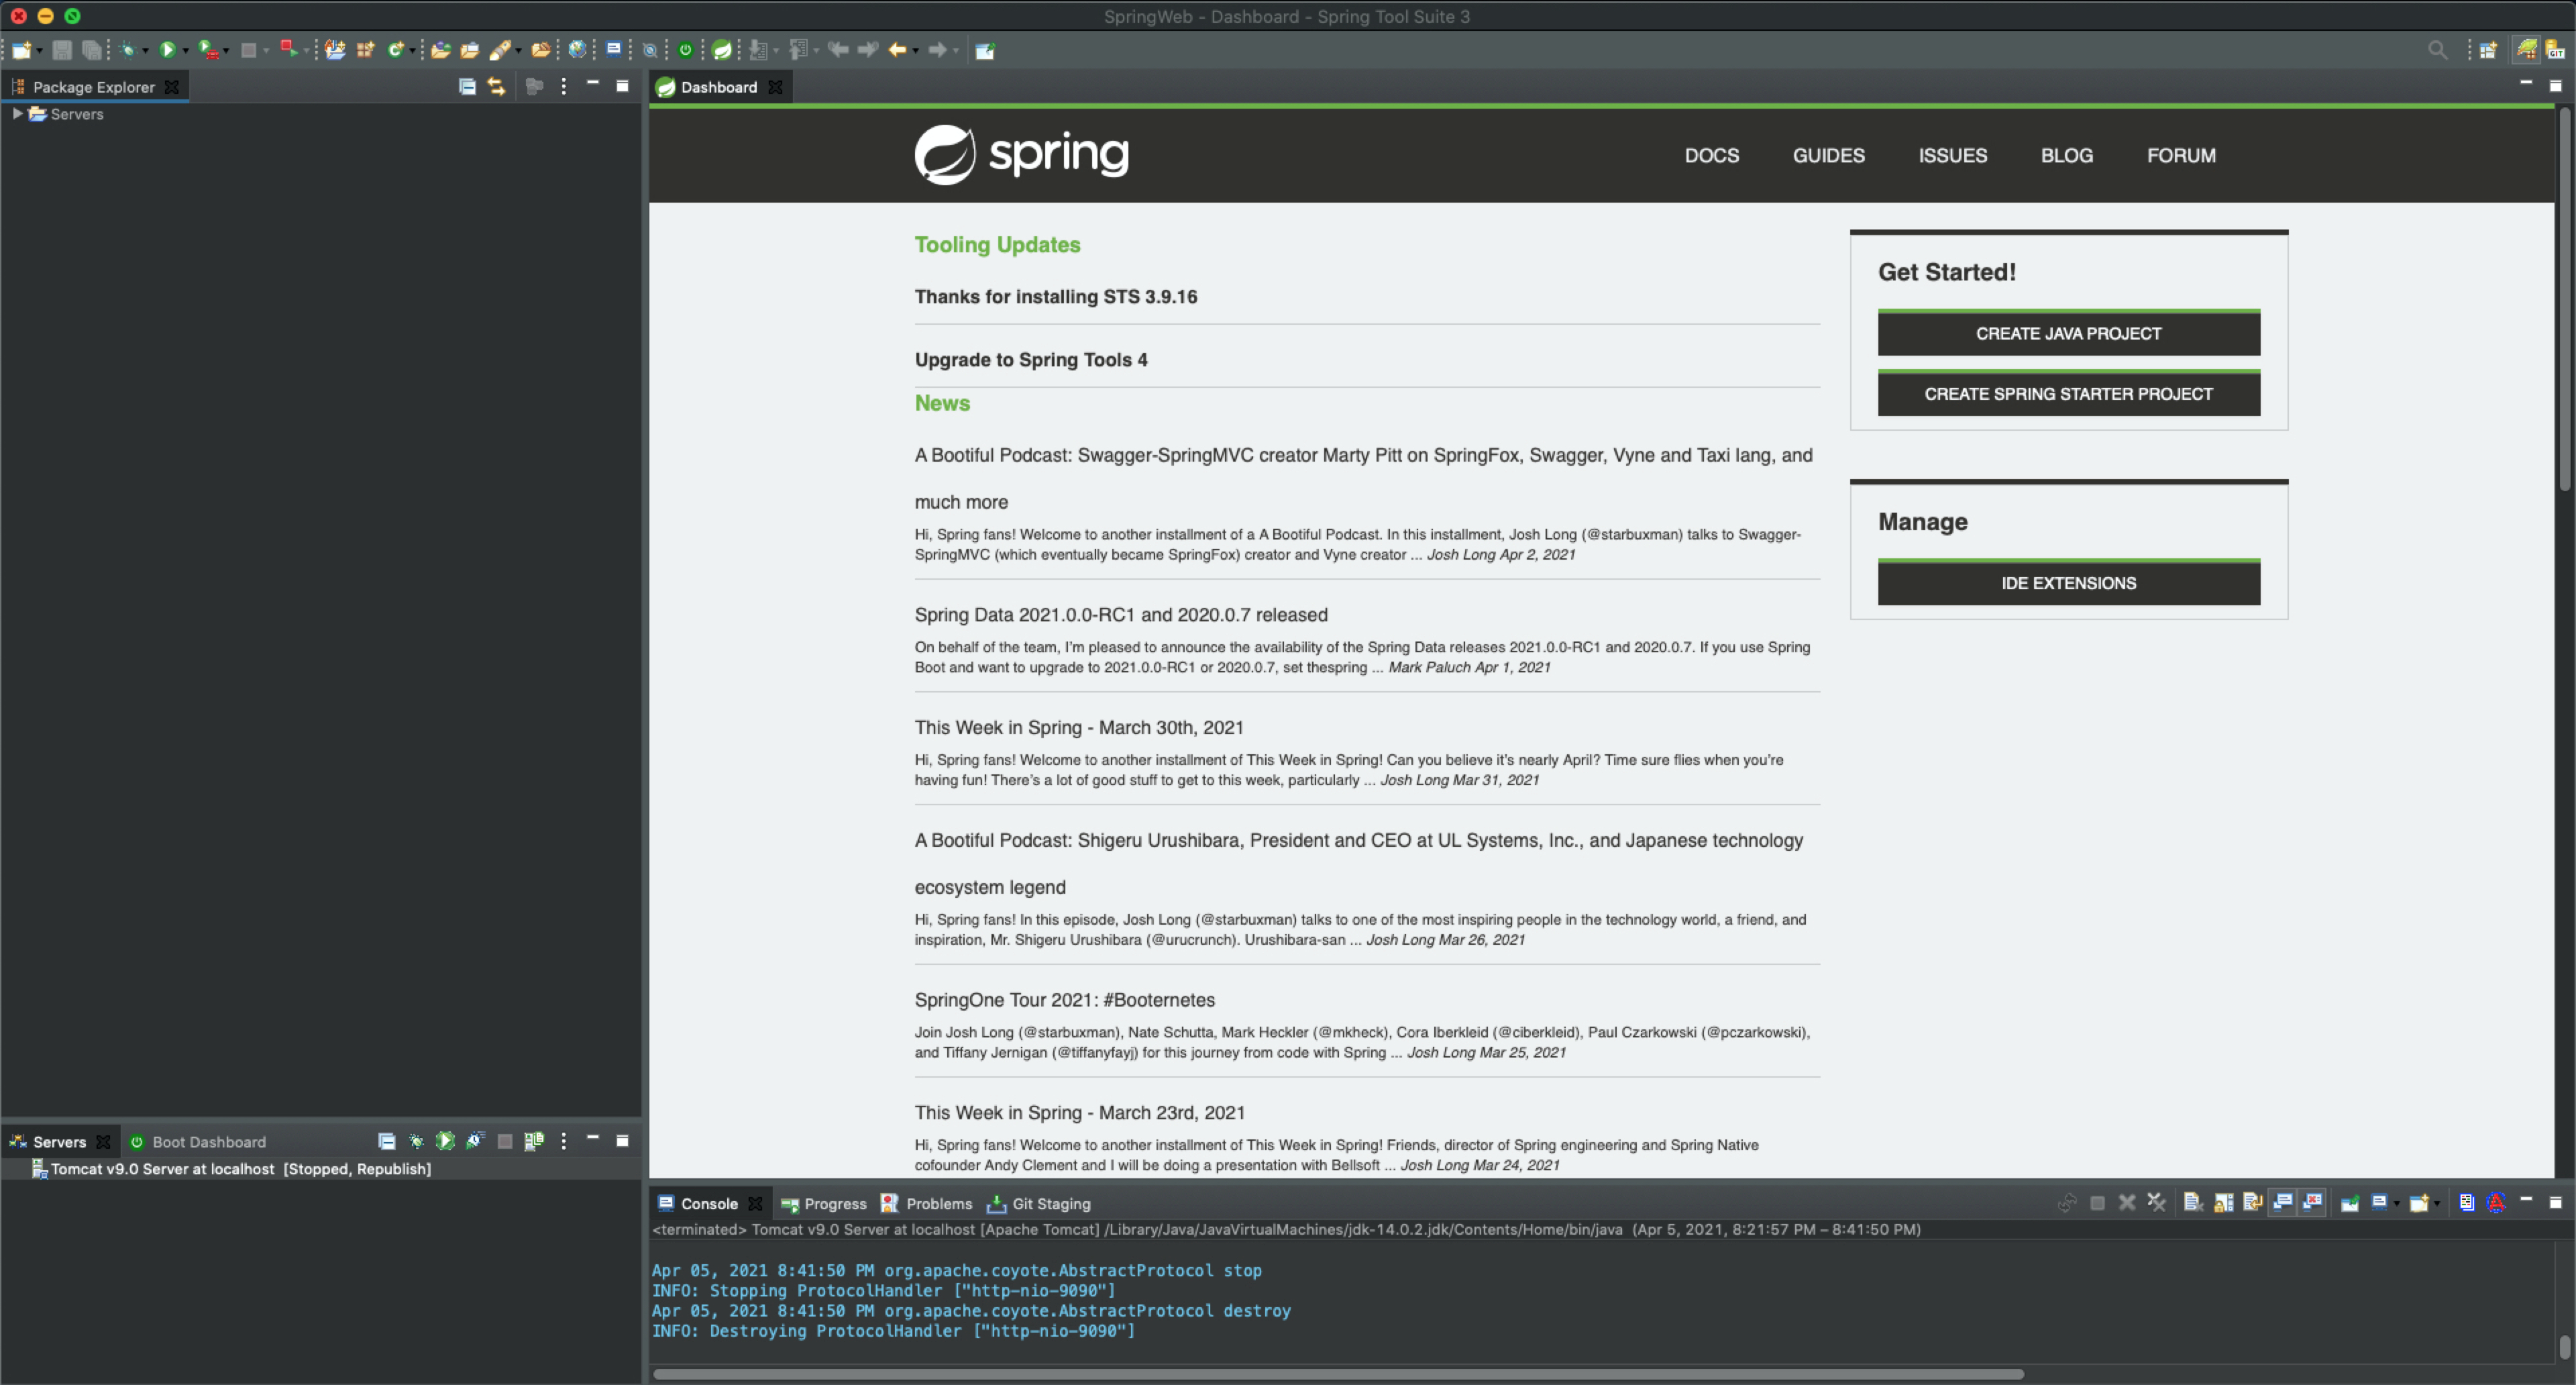Click the Open Type icon in toolbar
The width and height of the screenshot is (2576, 1385).
point(441,50)
